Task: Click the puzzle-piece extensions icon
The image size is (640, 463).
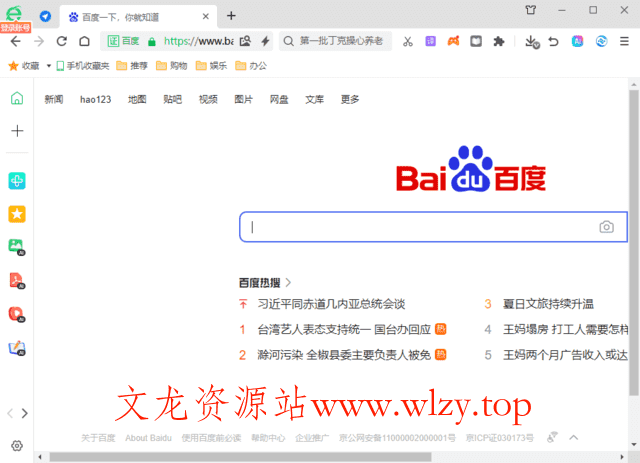Action: [499, 41]
